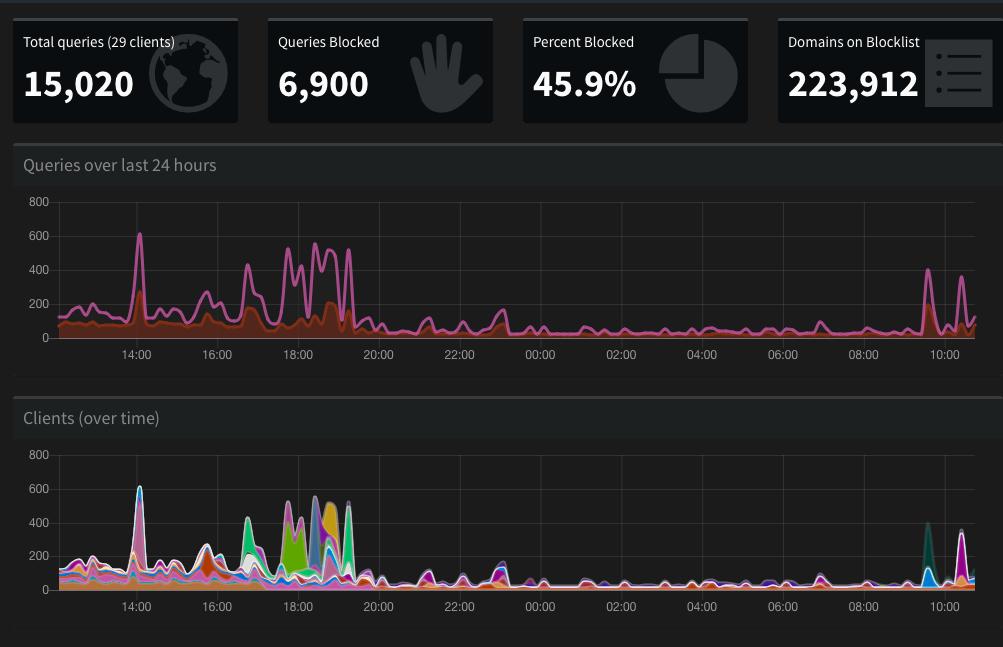
Task: Click the pie chart icon in Percent Blocked
Action: (698, 74)
